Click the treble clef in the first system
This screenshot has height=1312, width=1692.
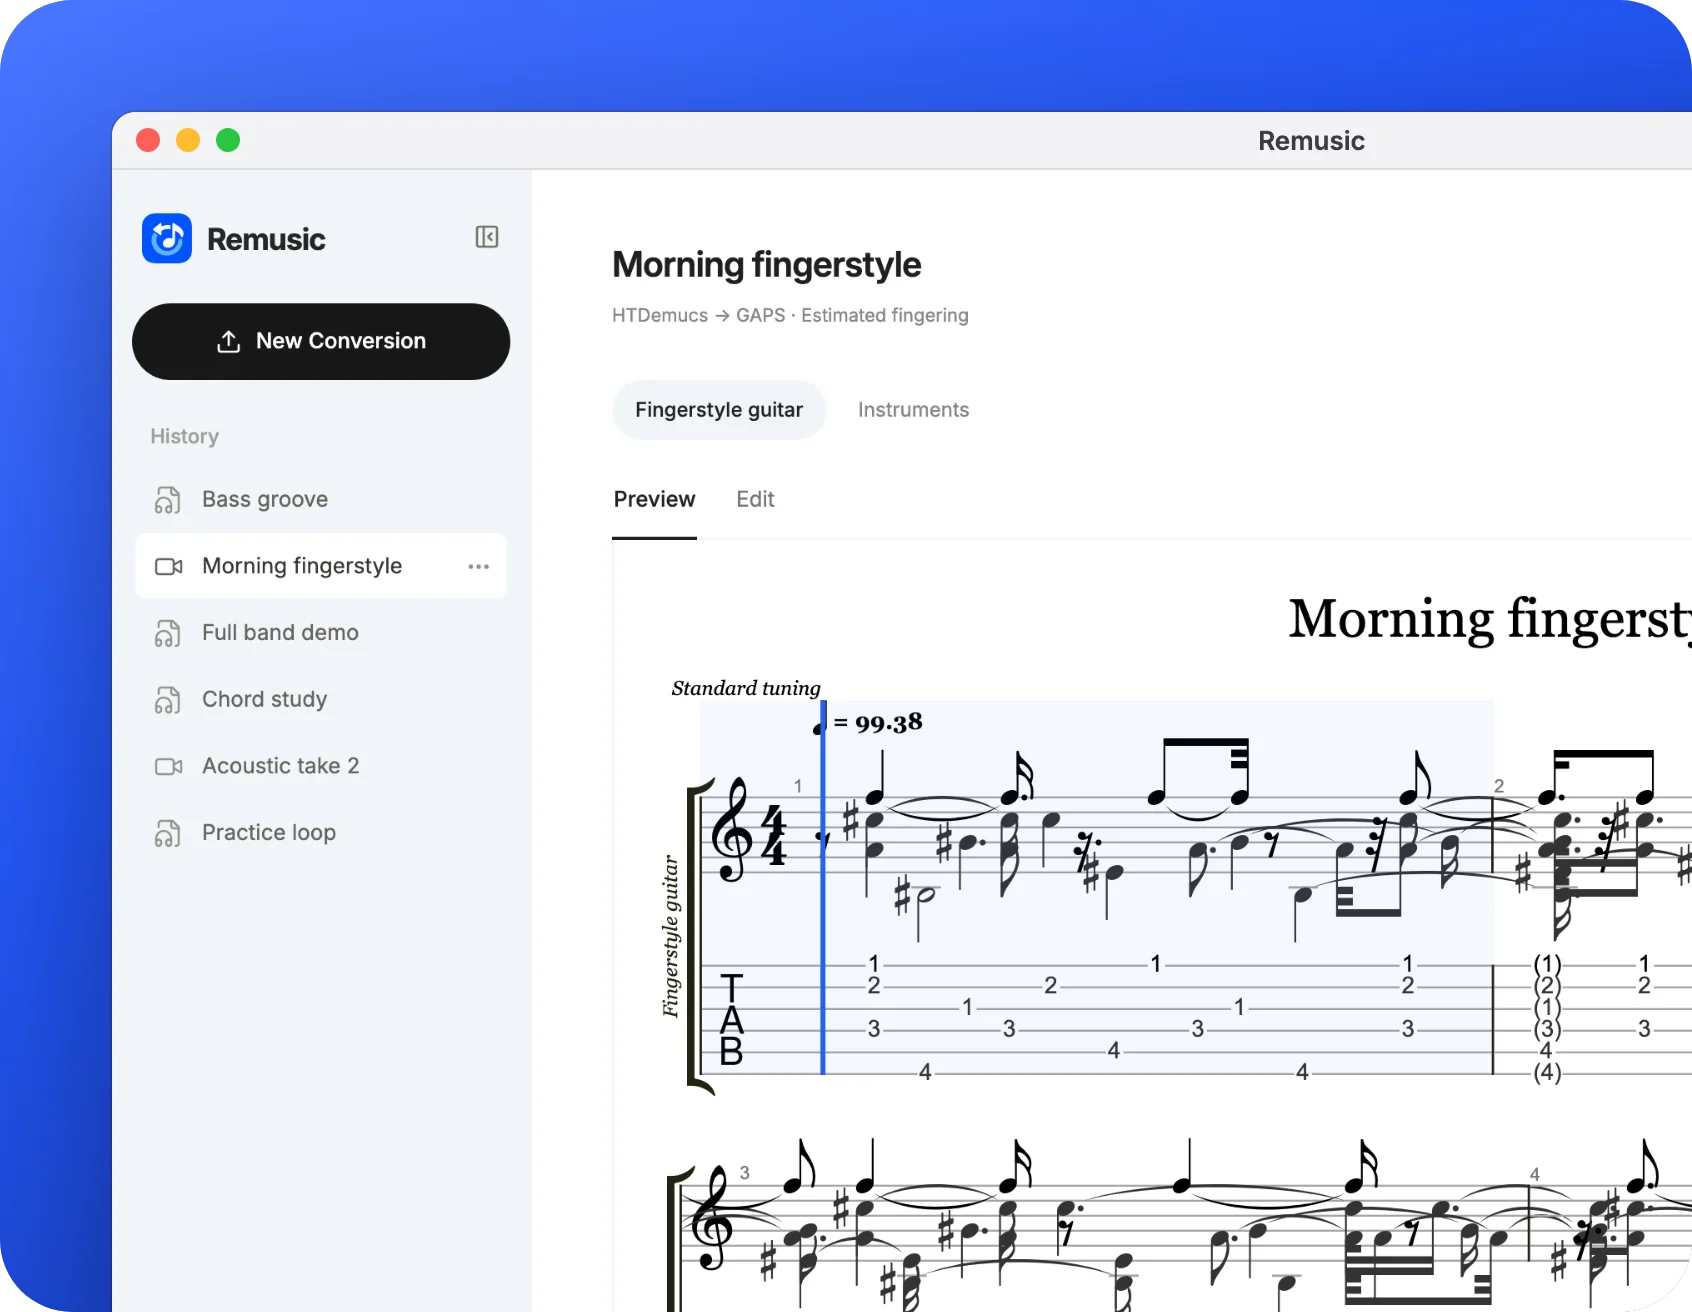(732, 832)
